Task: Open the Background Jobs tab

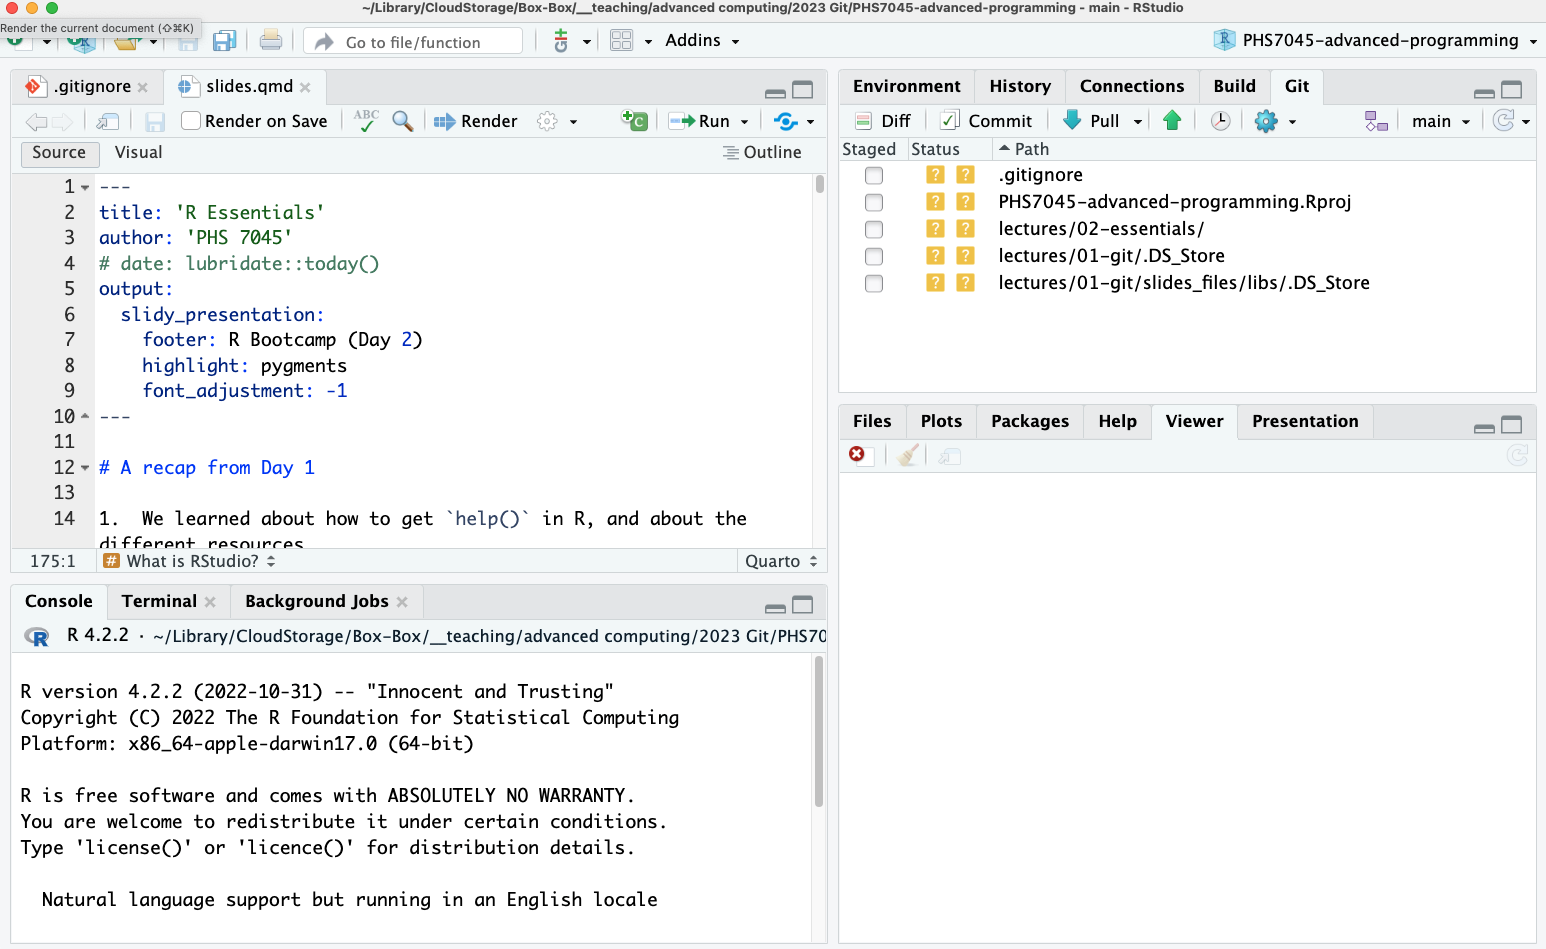Action: 316,601
